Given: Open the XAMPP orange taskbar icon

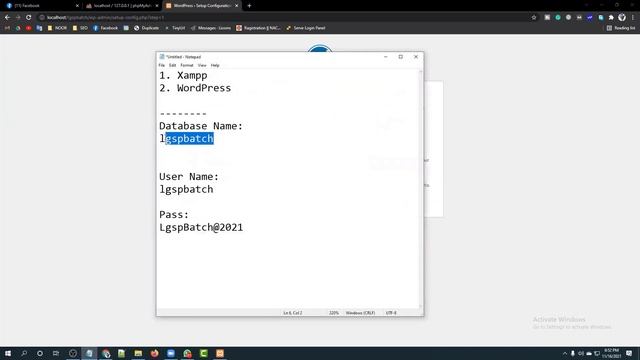Looking at the screenshot, I should (x=220, y=353).
